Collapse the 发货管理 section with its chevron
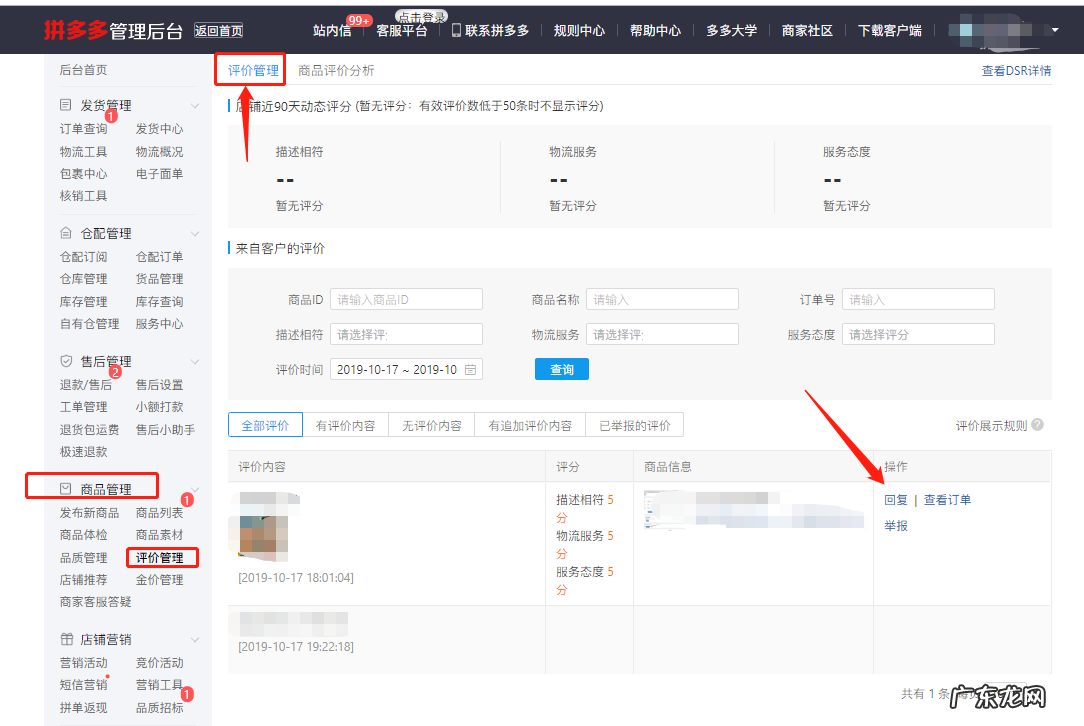Viewport: 1084px width, 726px height. tap(197, 104)
